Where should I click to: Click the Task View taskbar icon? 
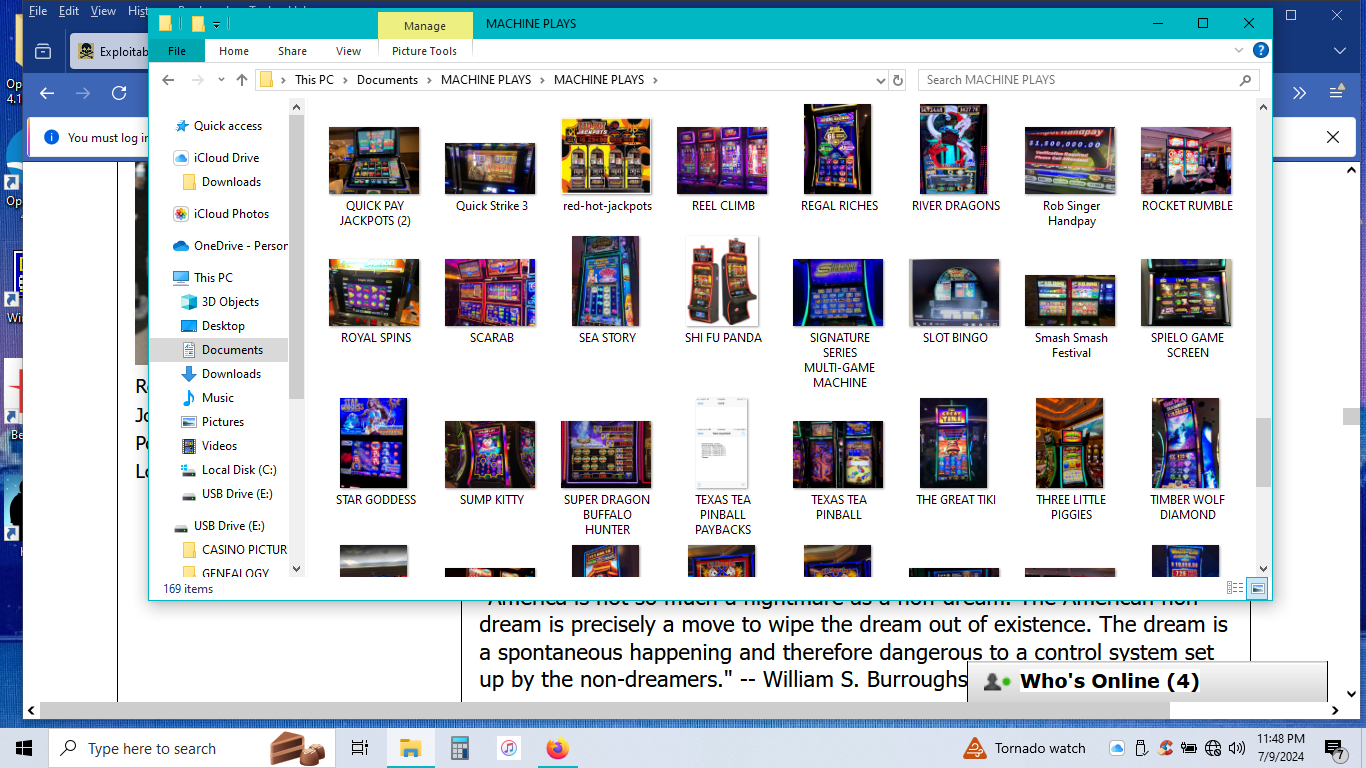point(360,748)
